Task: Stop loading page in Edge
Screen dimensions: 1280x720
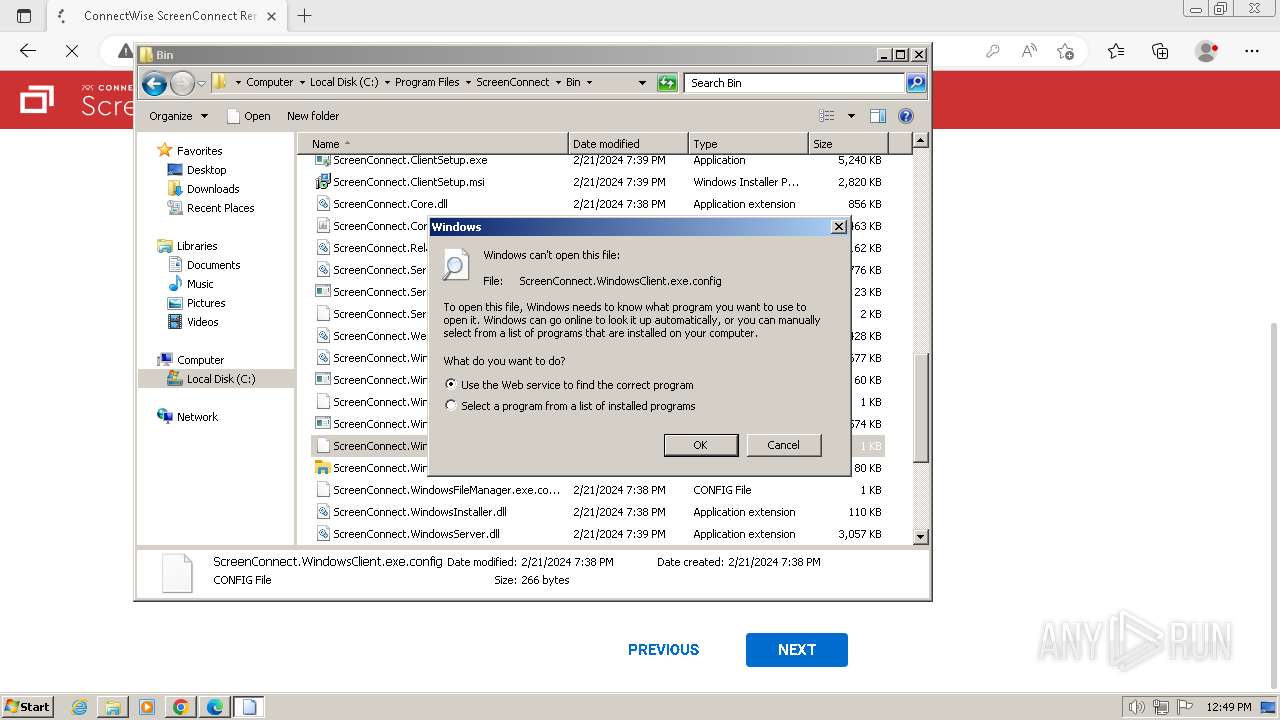Action: coord(72,51)
